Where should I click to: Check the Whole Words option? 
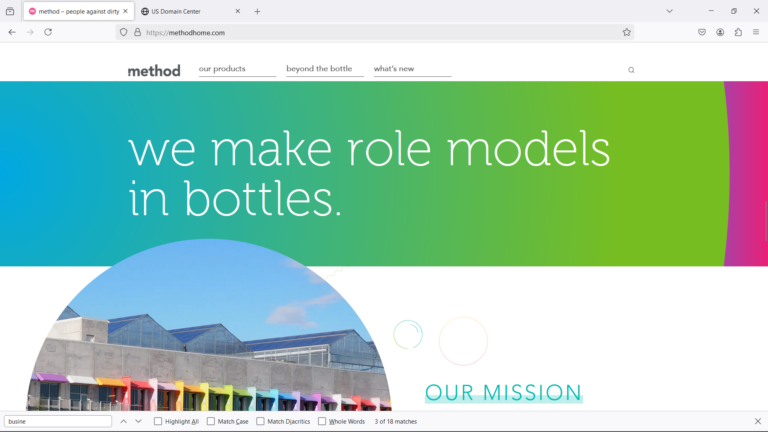[x=322, y=422]
